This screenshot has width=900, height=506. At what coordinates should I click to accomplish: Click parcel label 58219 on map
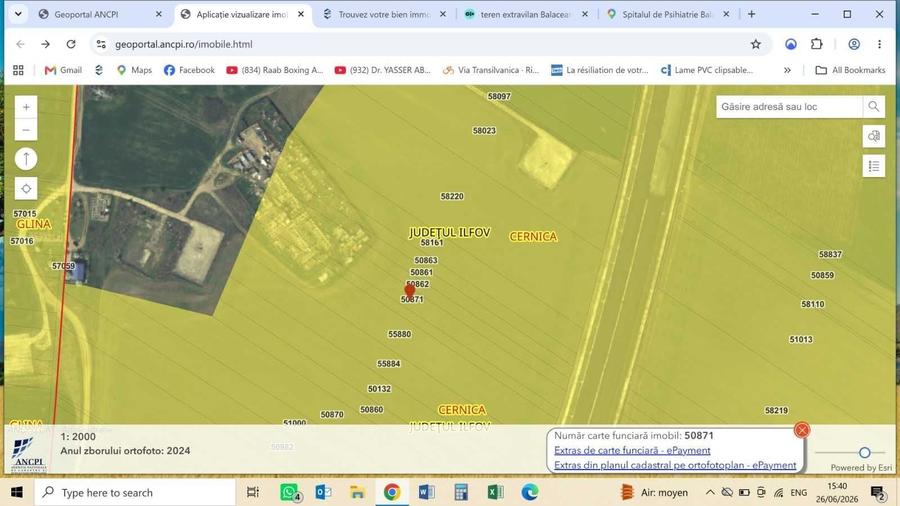[776, 411]
